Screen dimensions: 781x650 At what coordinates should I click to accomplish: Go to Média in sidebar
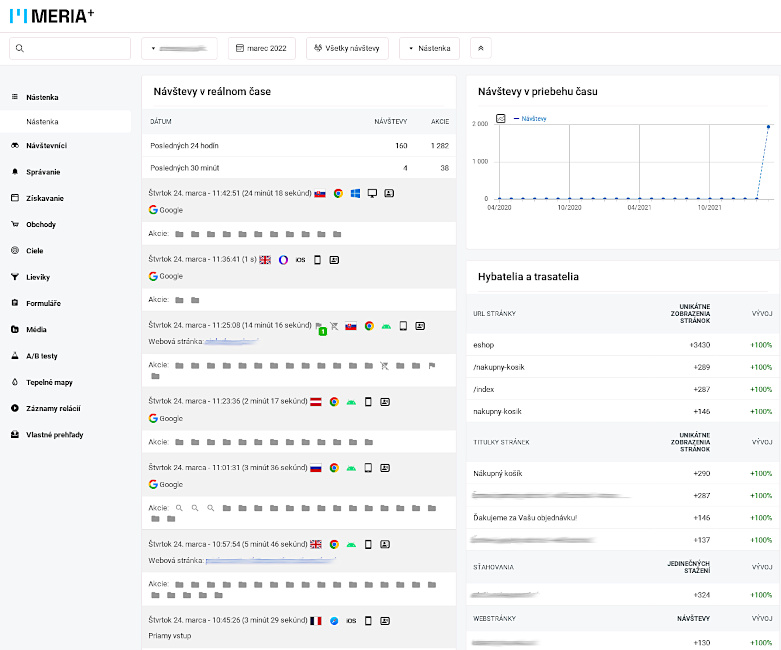coord(36,330)
